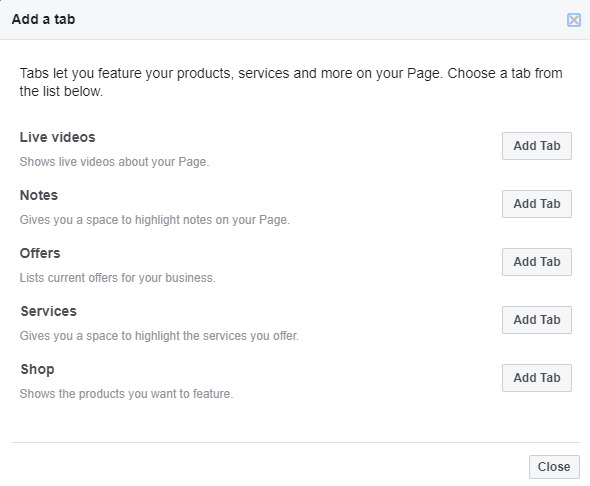This screenshot has height=486, width=590.
Task: Add the Notes tab
Action: pyautogui.click(x=537, y=204)
